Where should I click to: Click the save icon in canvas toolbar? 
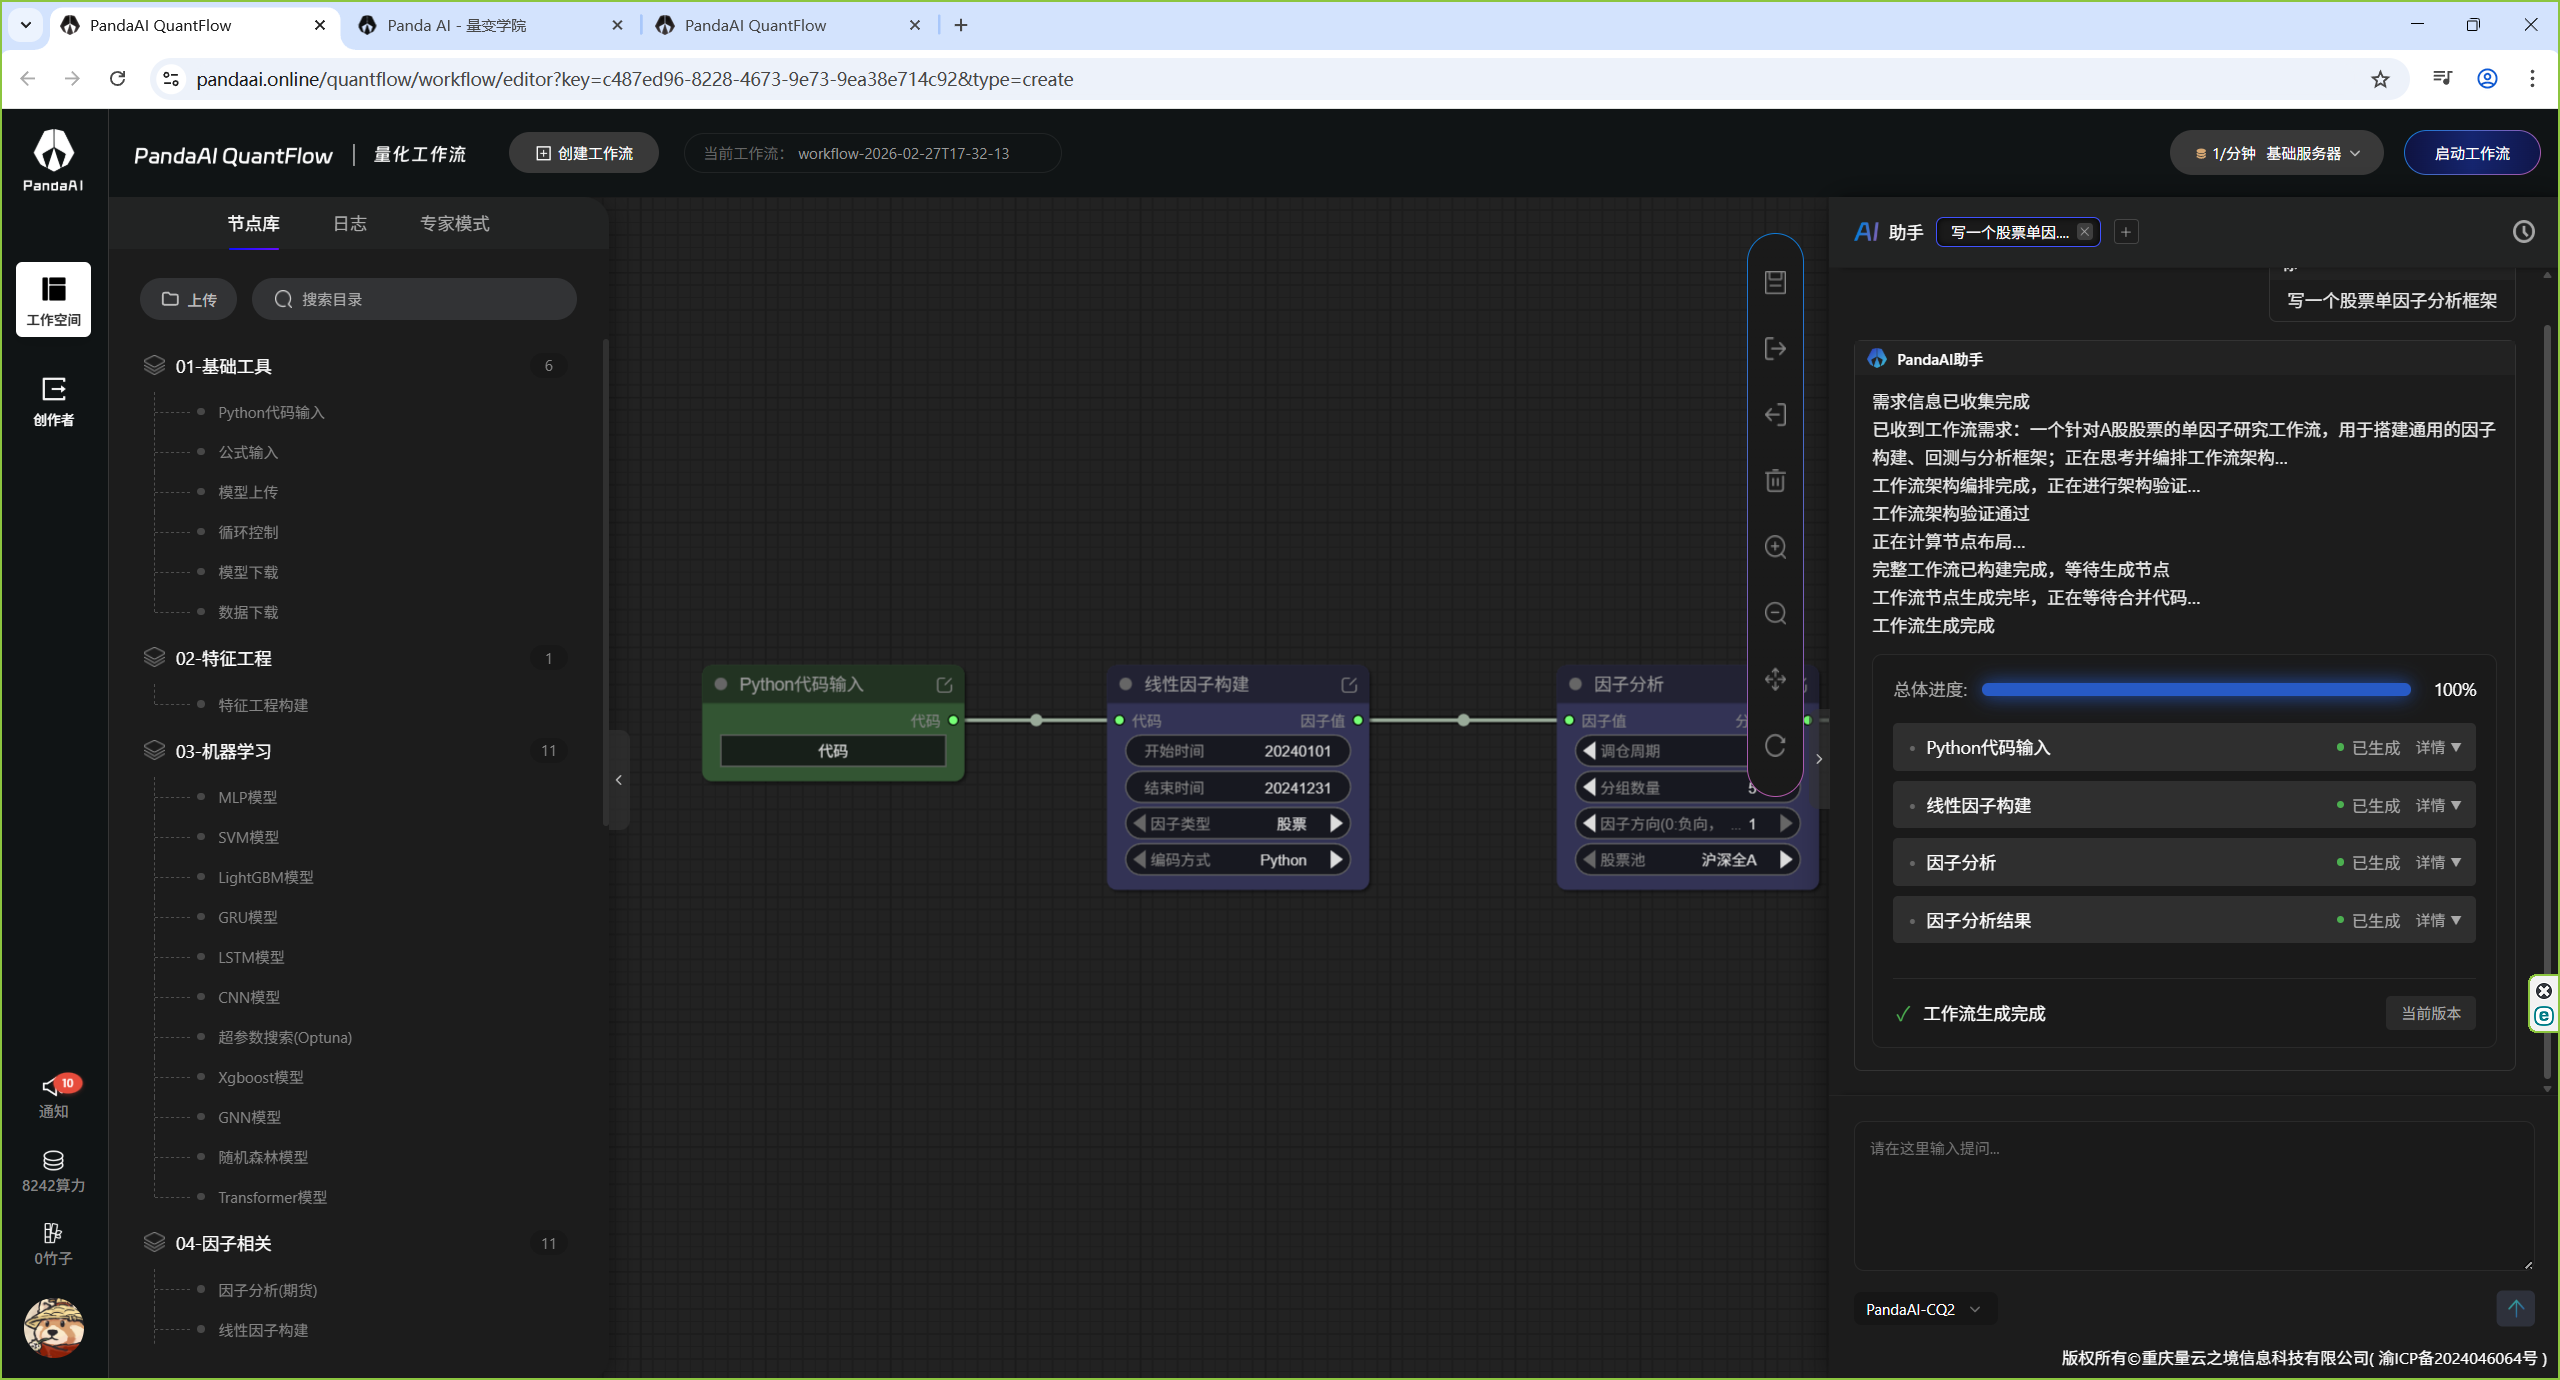click(x=1775, y=282)
